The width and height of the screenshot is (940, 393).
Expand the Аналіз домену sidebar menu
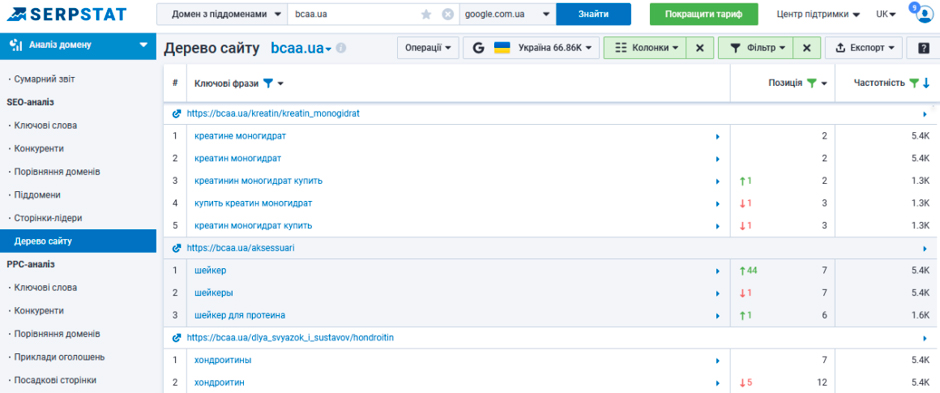tap(78, 45)
